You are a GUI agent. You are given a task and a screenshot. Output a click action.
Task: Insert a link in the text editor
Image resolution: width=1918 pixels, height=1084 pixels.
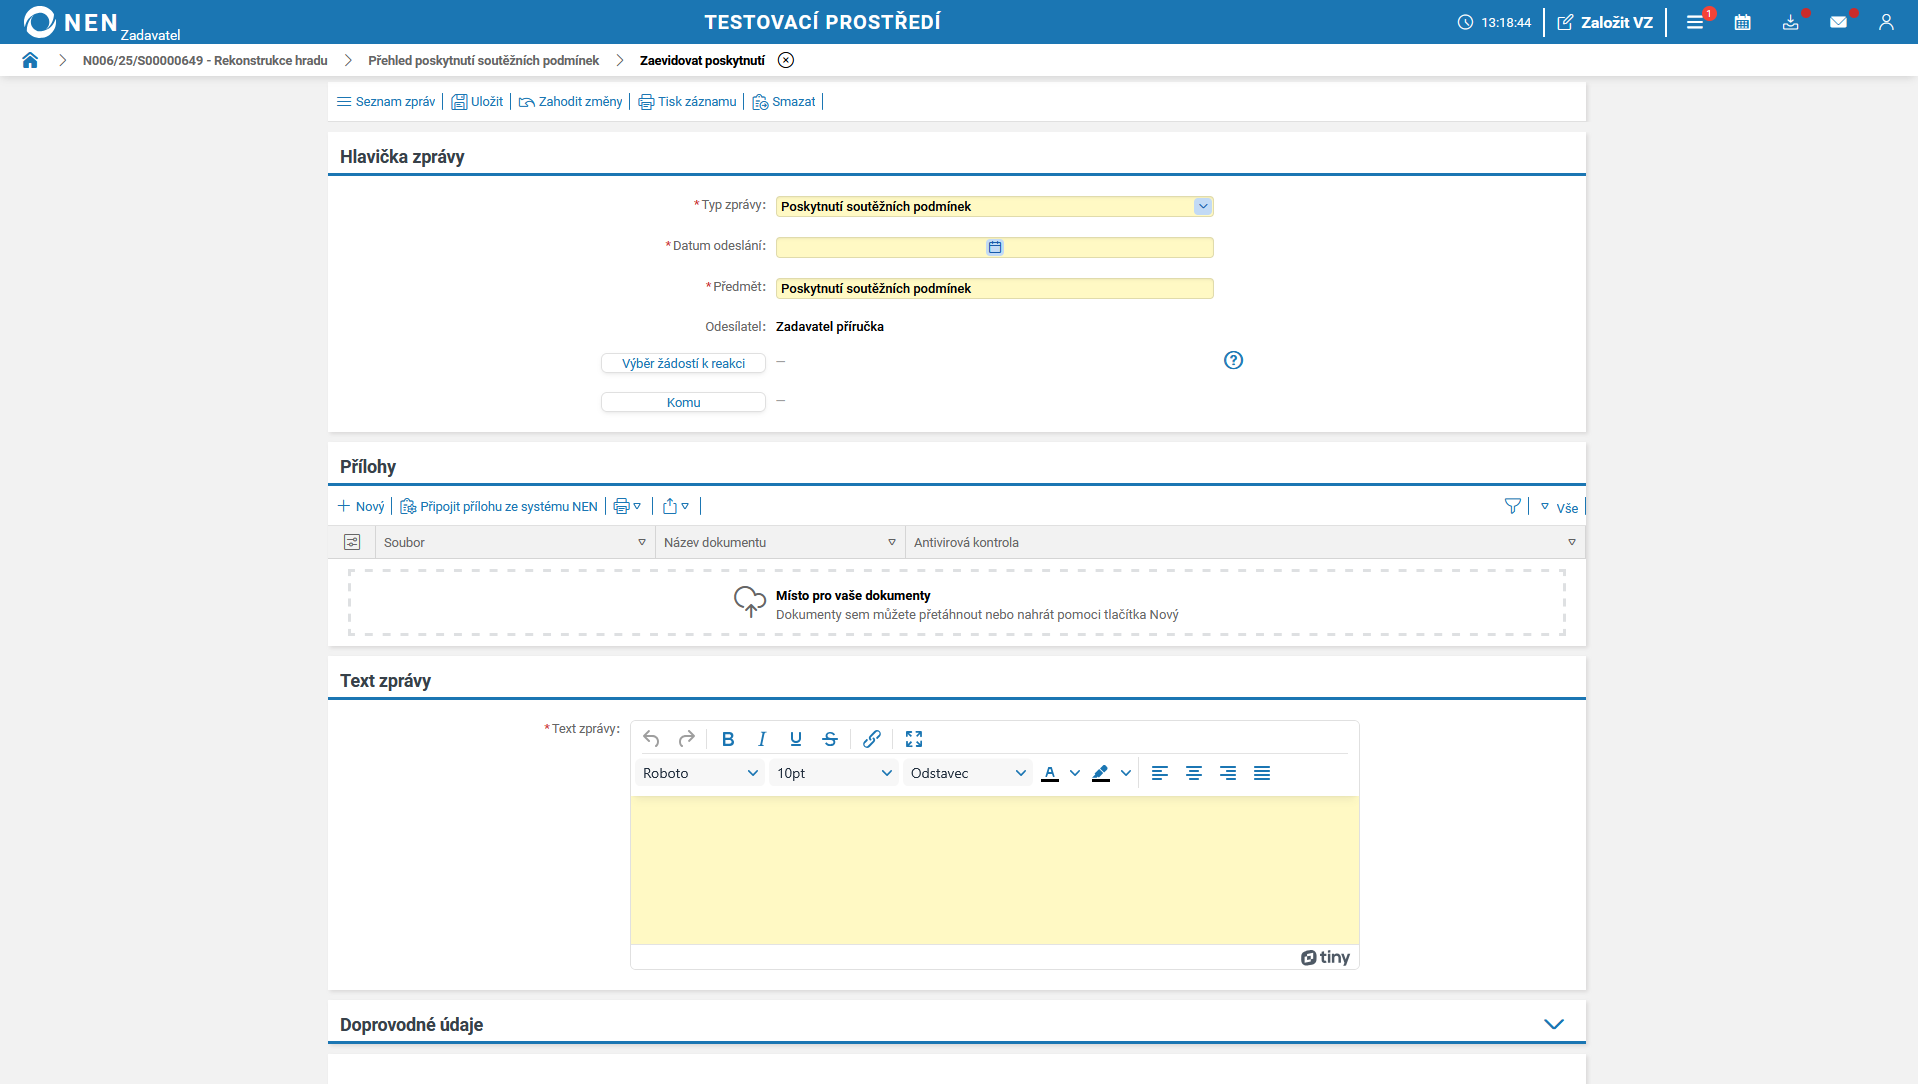click(x=871, y=739)
